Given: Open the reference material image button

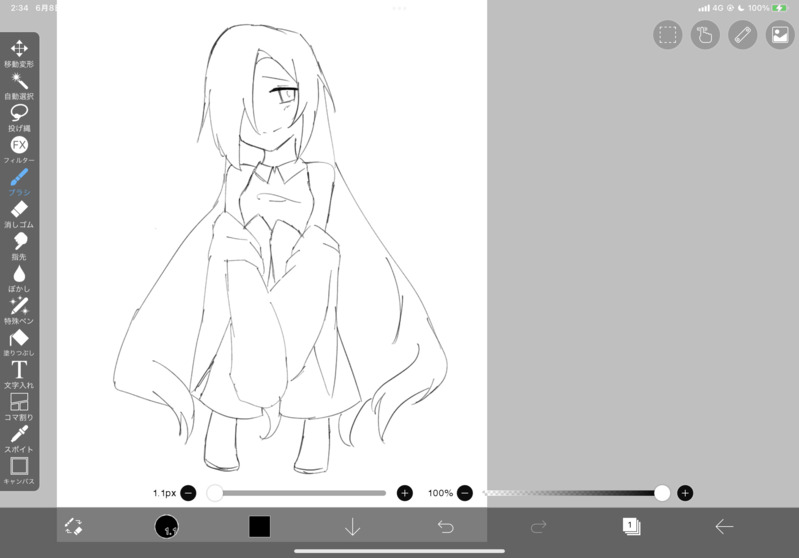Looking at the screenshot, I should click(x=780, y=35).
